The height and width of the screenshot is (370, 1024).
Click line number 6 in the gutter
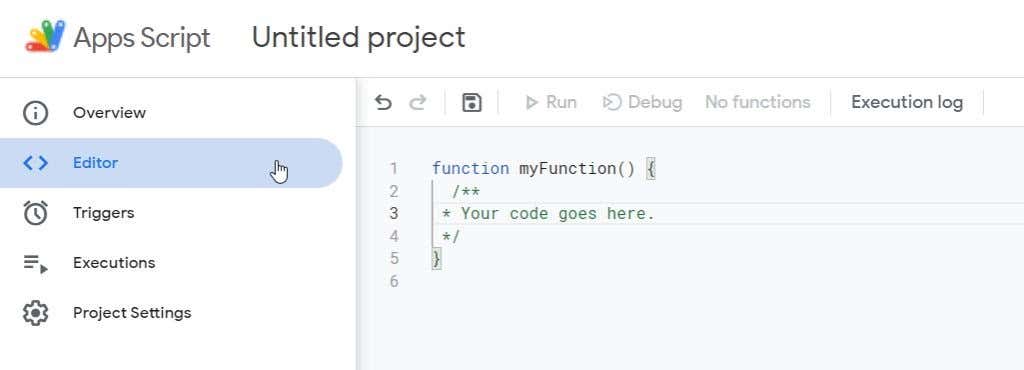(x=393, y=281)
